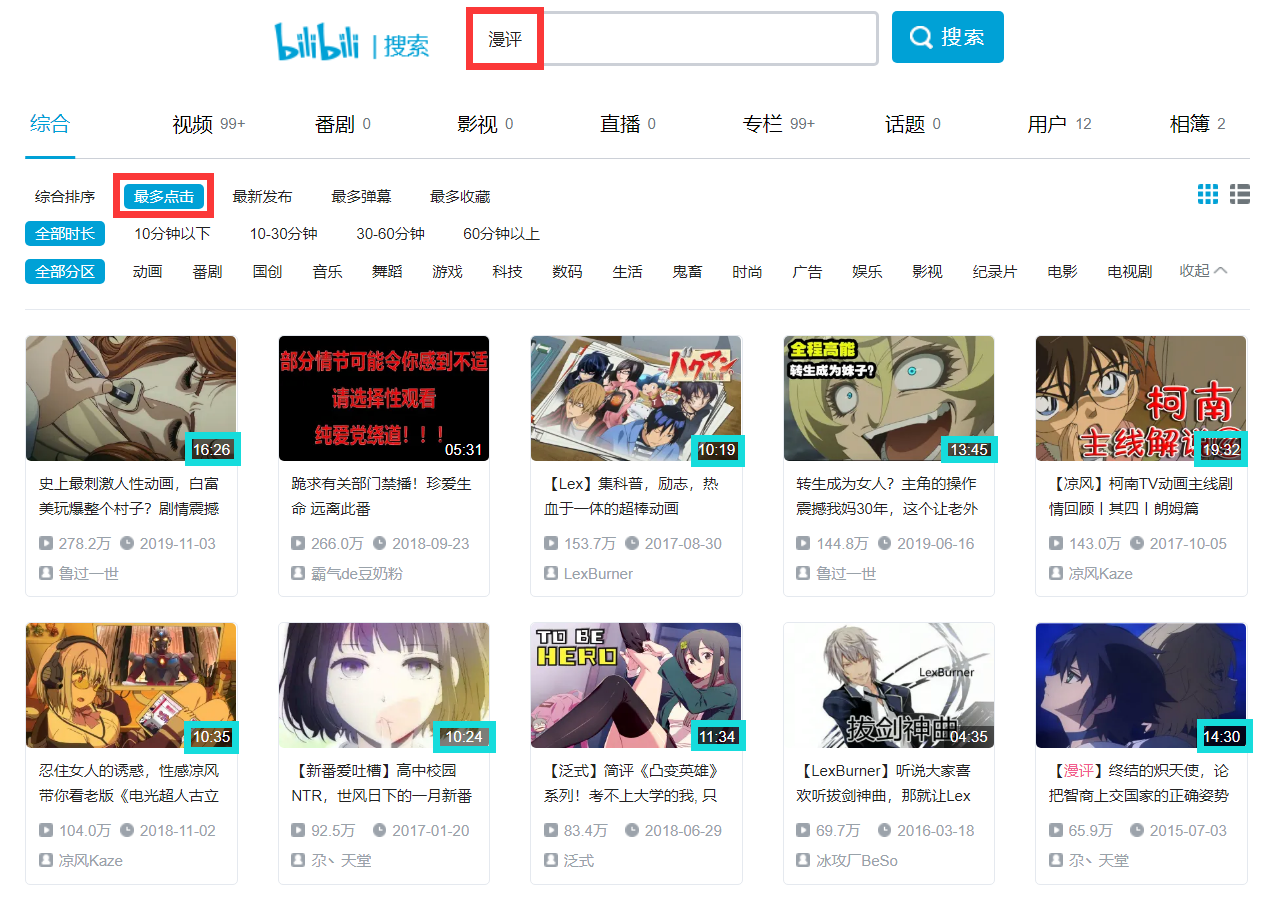Click the uploader icon next to LexBurner
Viewport: 1263px width, 900px height.
pyautogui.click(x=551, y=573)
